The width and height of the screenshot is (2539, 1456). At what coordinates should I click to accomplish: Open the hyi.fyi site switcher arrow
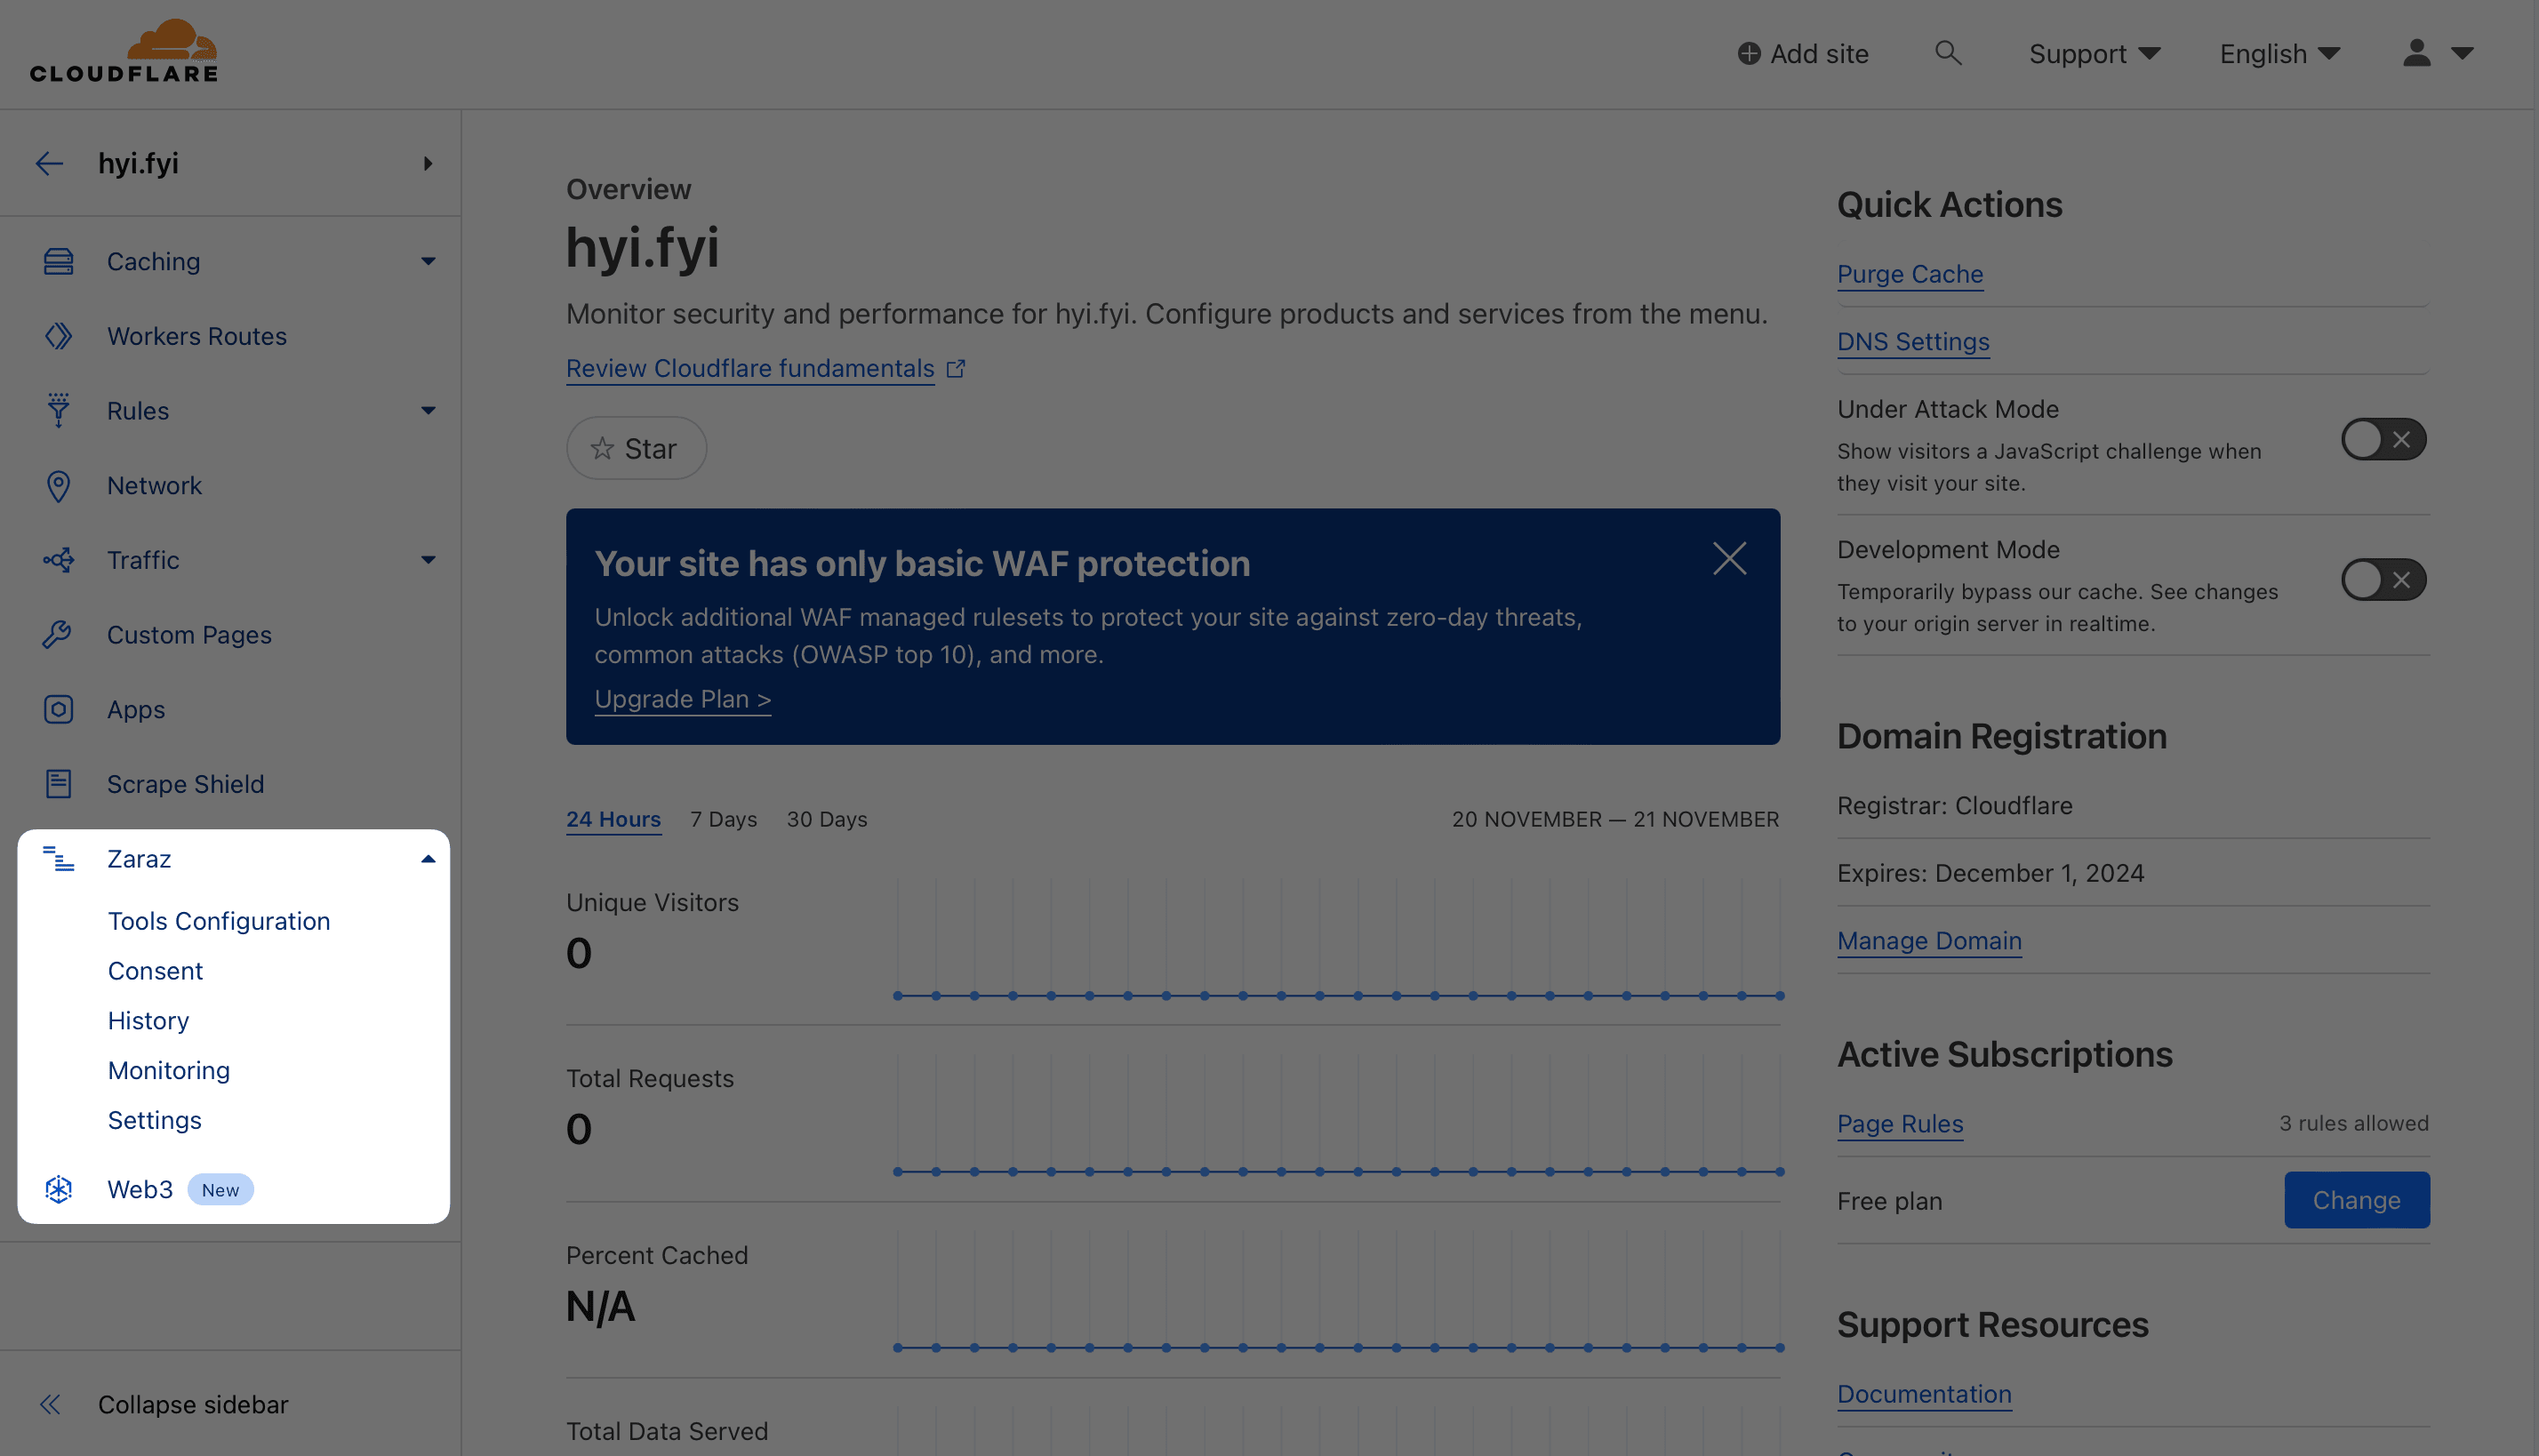[428, 163]
